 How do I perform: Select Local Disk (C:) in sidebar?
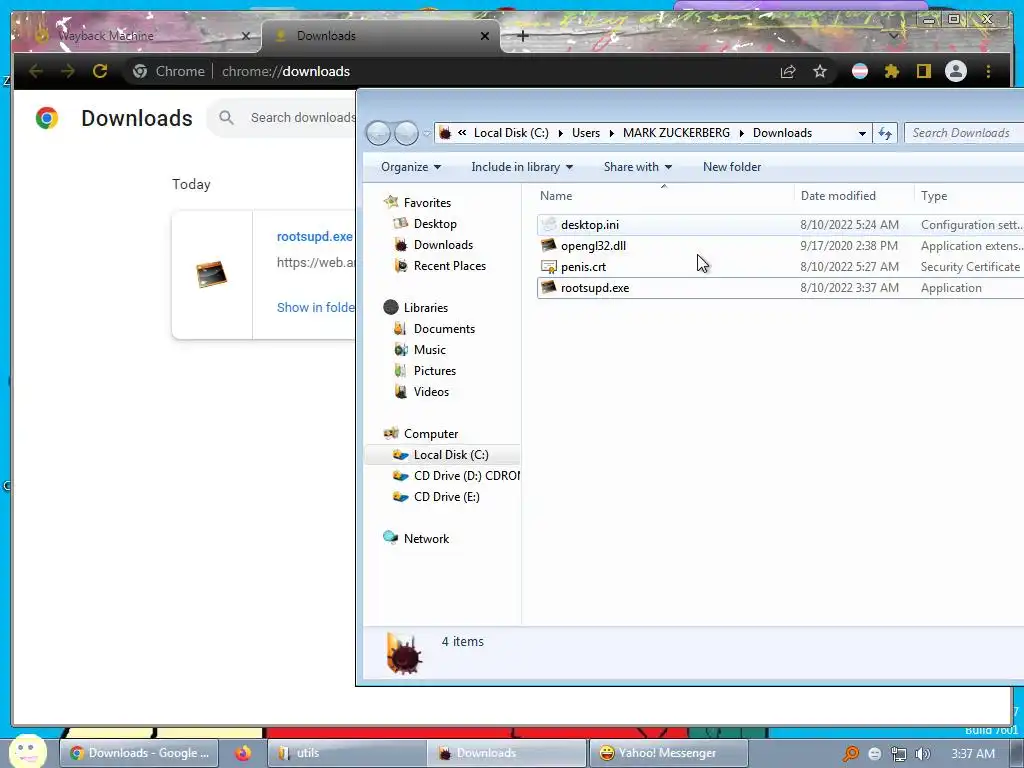[x=443, y=455]
